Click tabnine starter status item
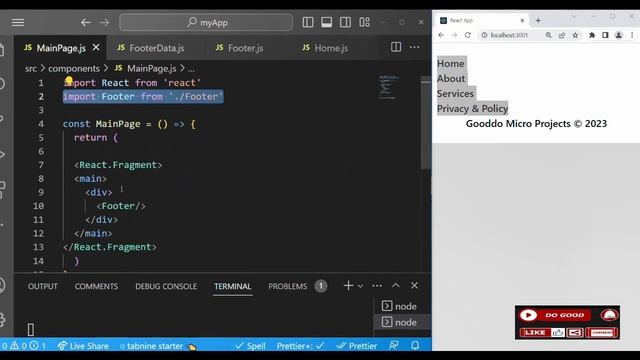 158,346
